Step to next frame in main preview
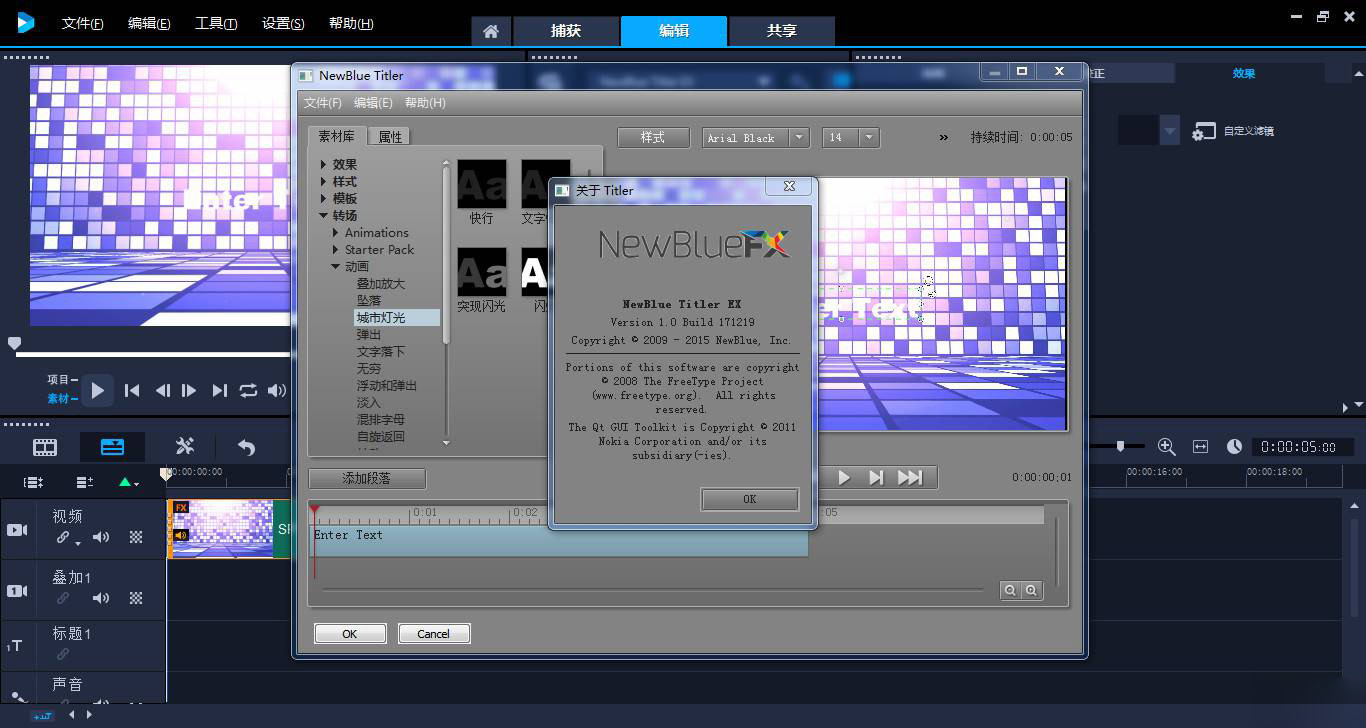 click(x=189, y=391)
